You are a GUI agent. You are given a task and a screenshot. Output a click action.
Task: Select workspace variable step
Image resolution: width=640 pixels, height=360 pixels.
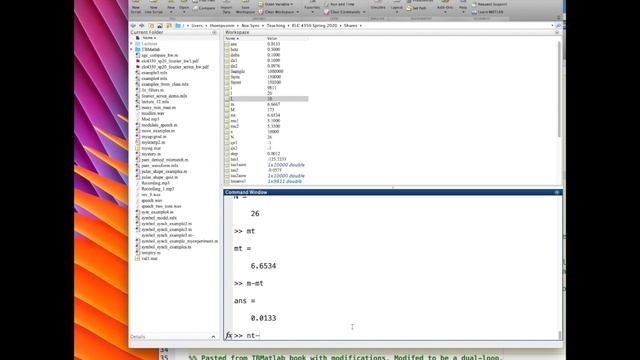click(234, 154)
